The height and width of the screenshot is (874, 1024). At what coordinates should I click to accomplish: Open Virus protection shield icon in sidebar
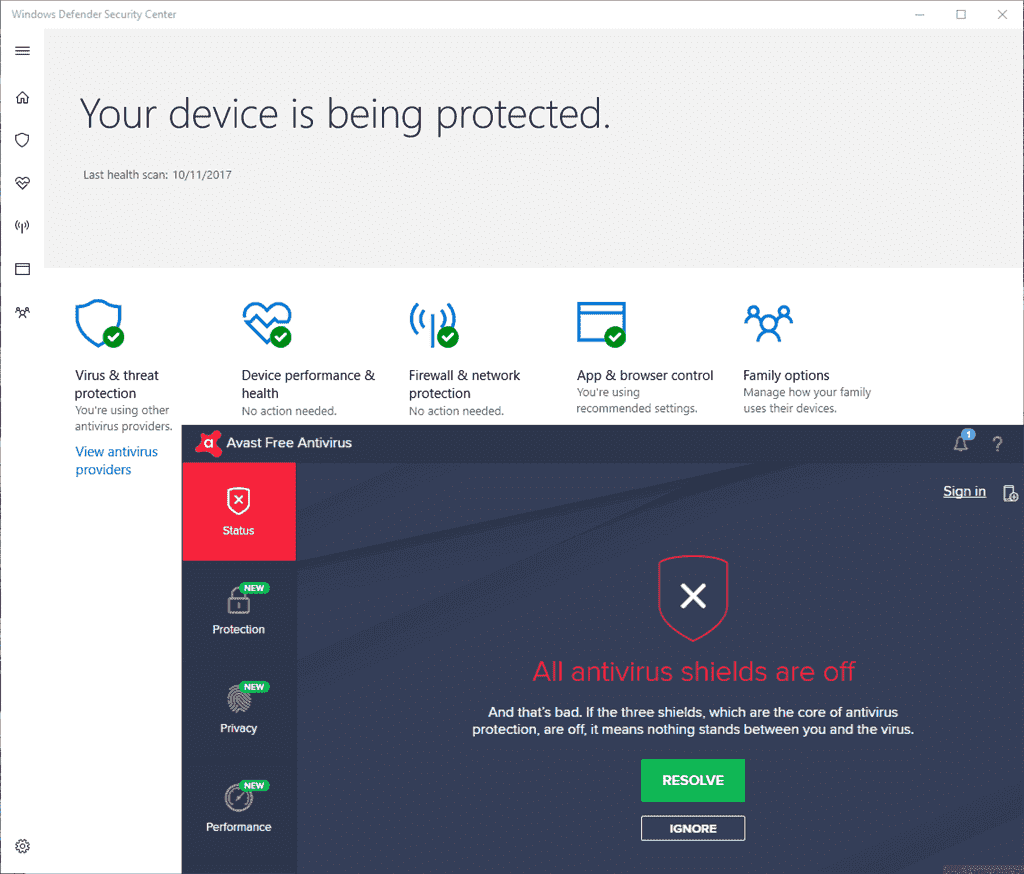point(22,140)
